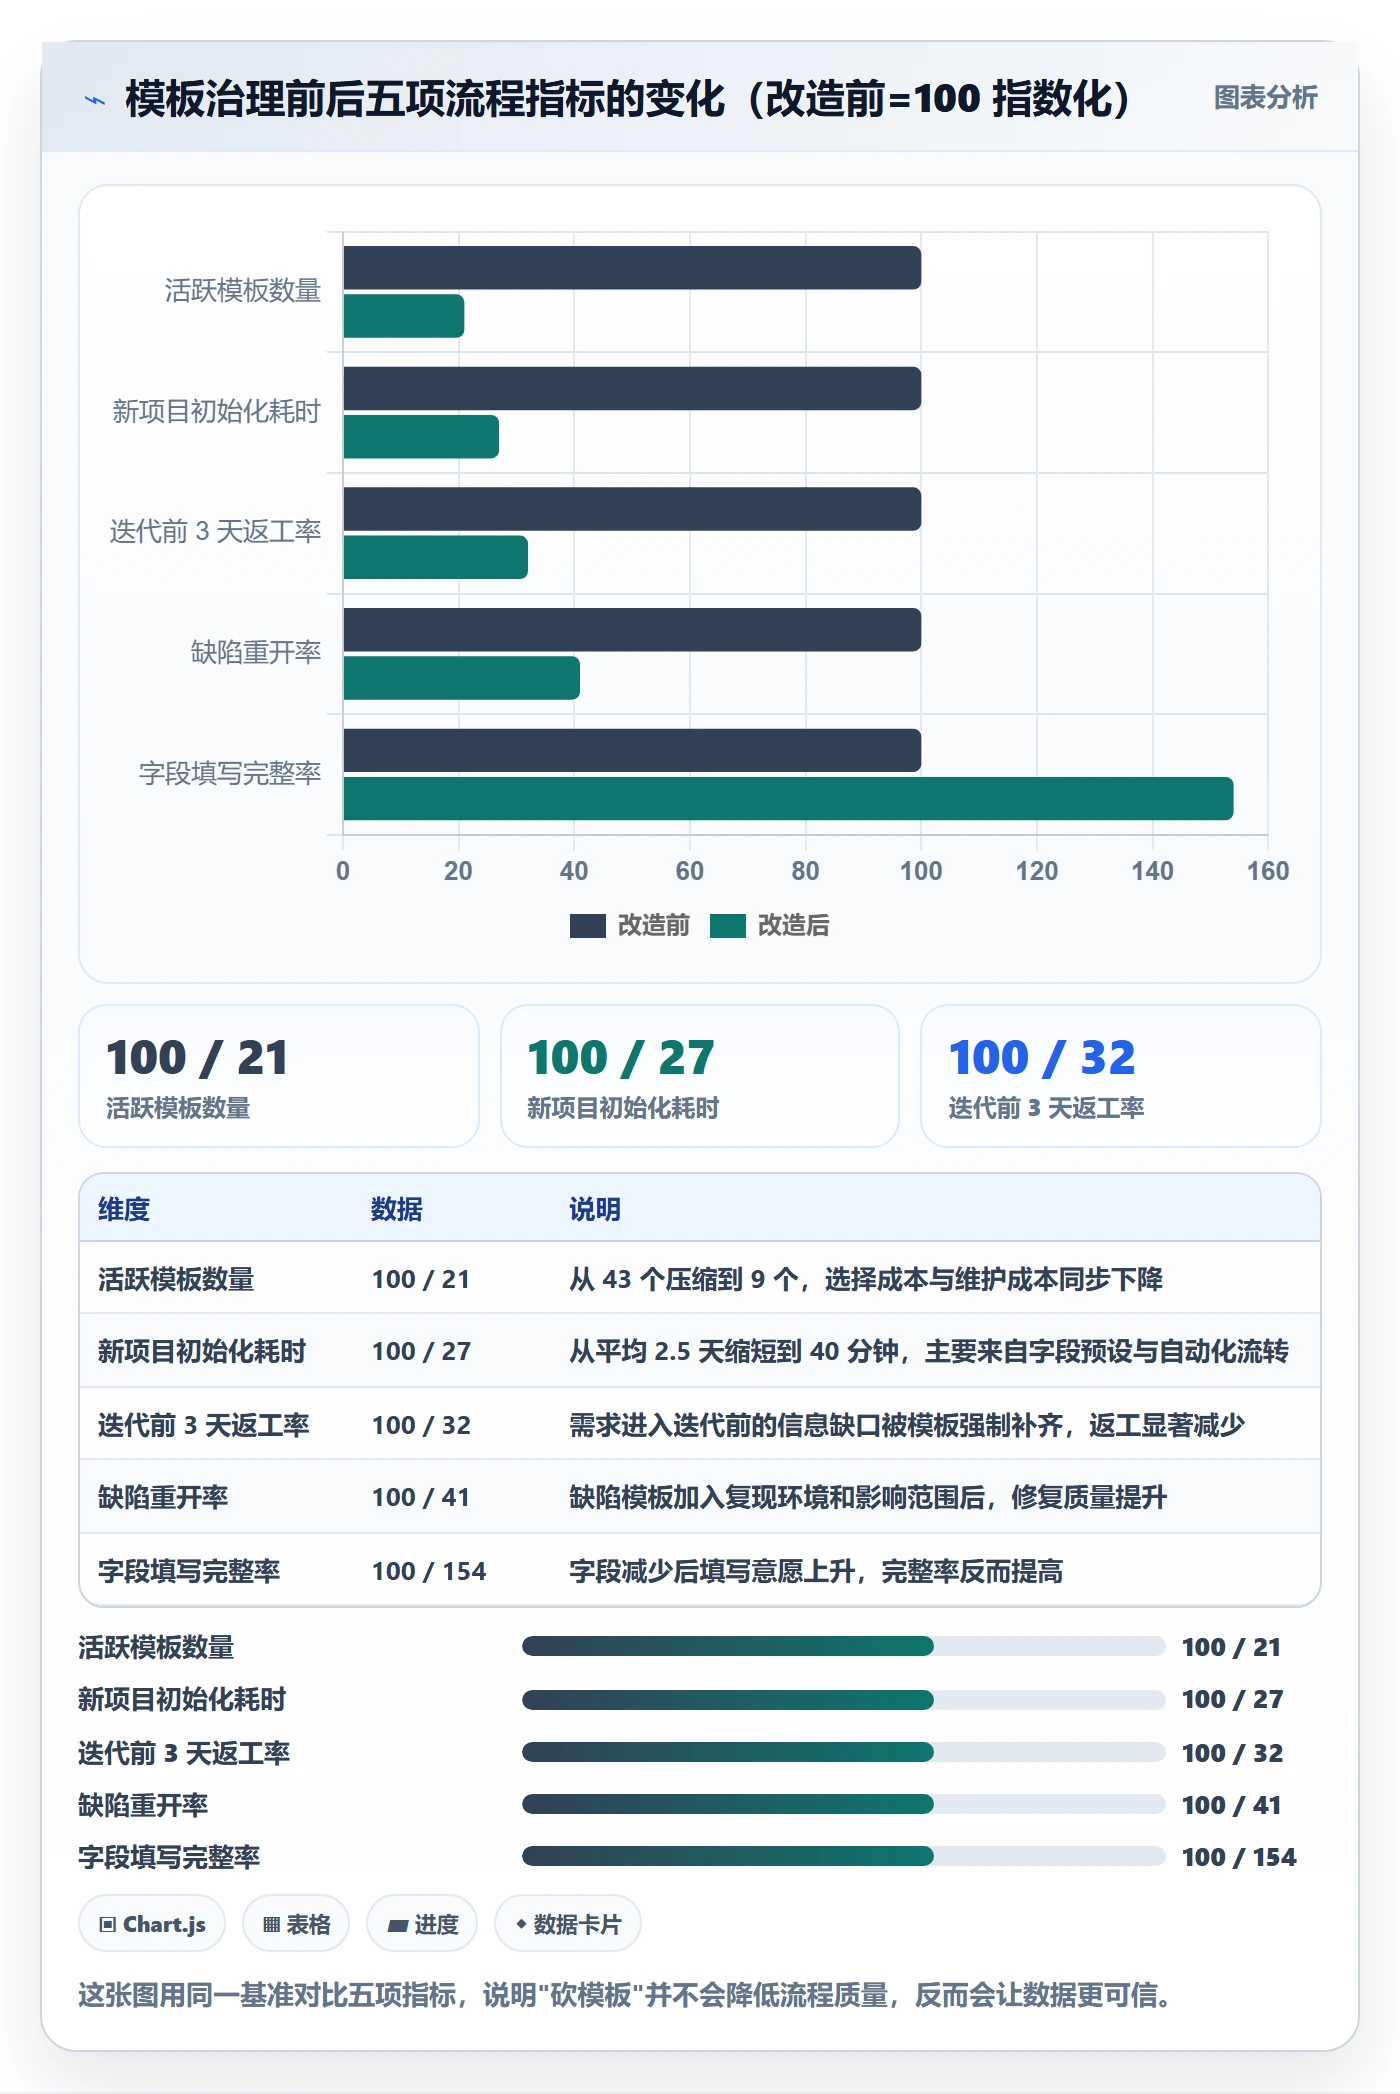Click the 迭代前 3 天返工率 progress bar
1400x2094 pixels.
tap(844, 1752)
